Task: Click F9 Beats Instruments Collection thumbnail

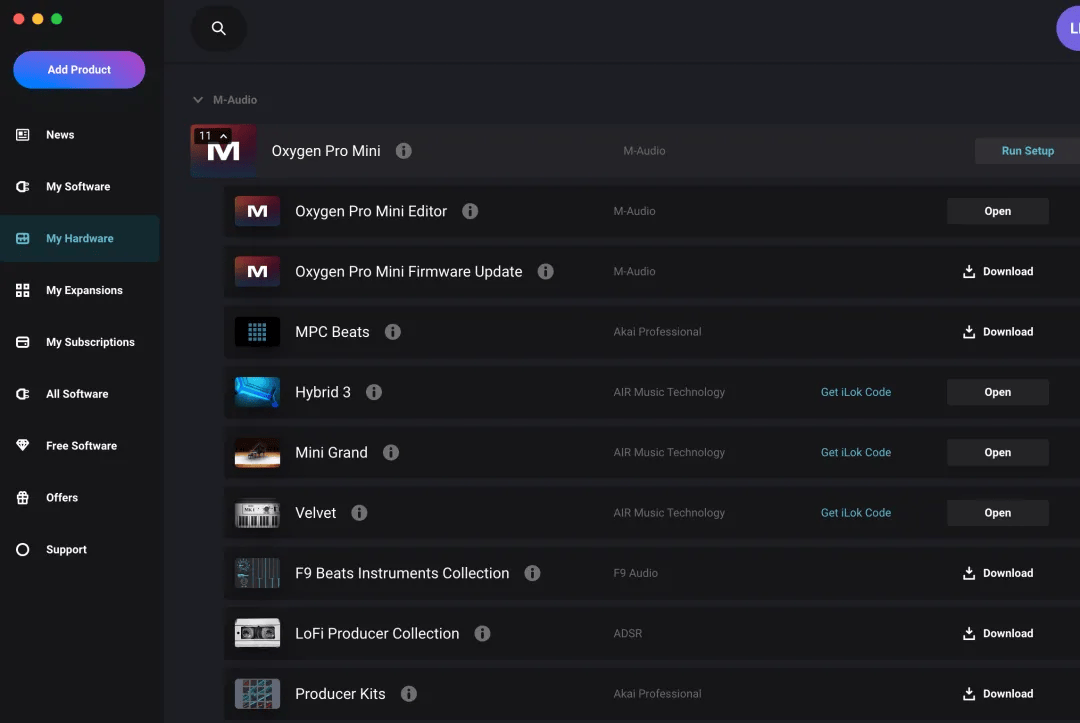Action: (x=257, y=573)
